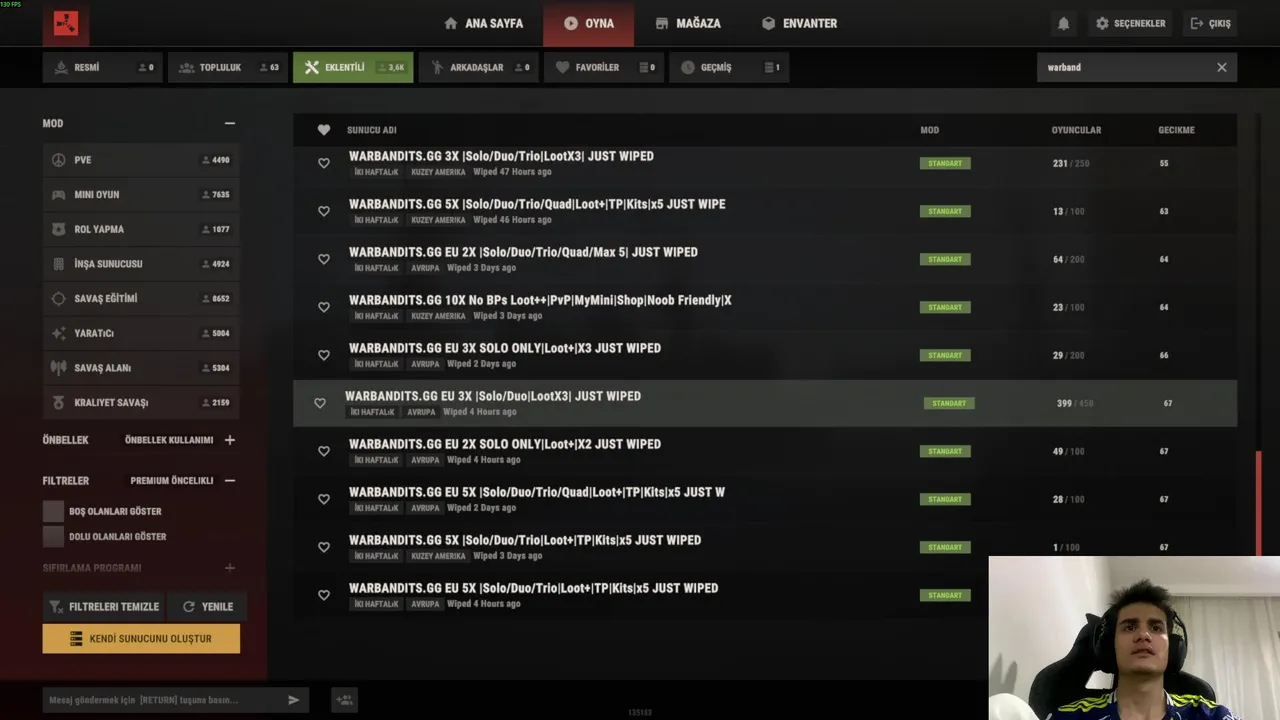Screen dimensions: 1280x720
Task: Favorite the EU 5X Quad JUST W server
Action: point(324,499)
